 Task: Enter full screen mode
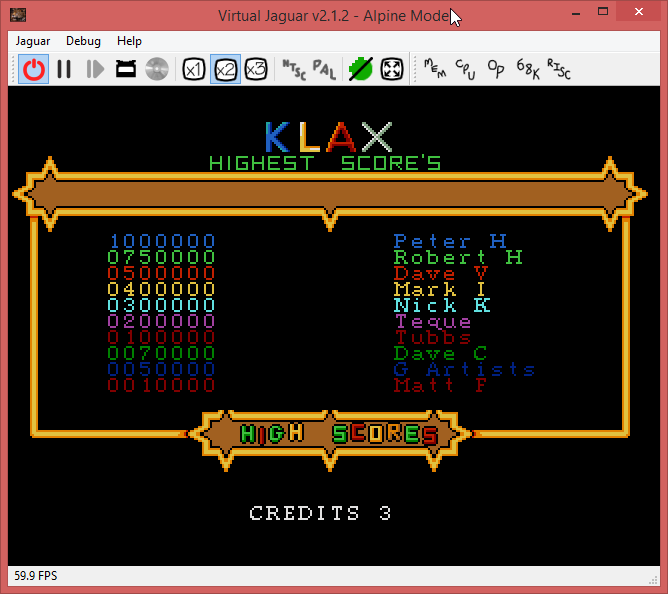pyautogui.click(x=392, y=69)
